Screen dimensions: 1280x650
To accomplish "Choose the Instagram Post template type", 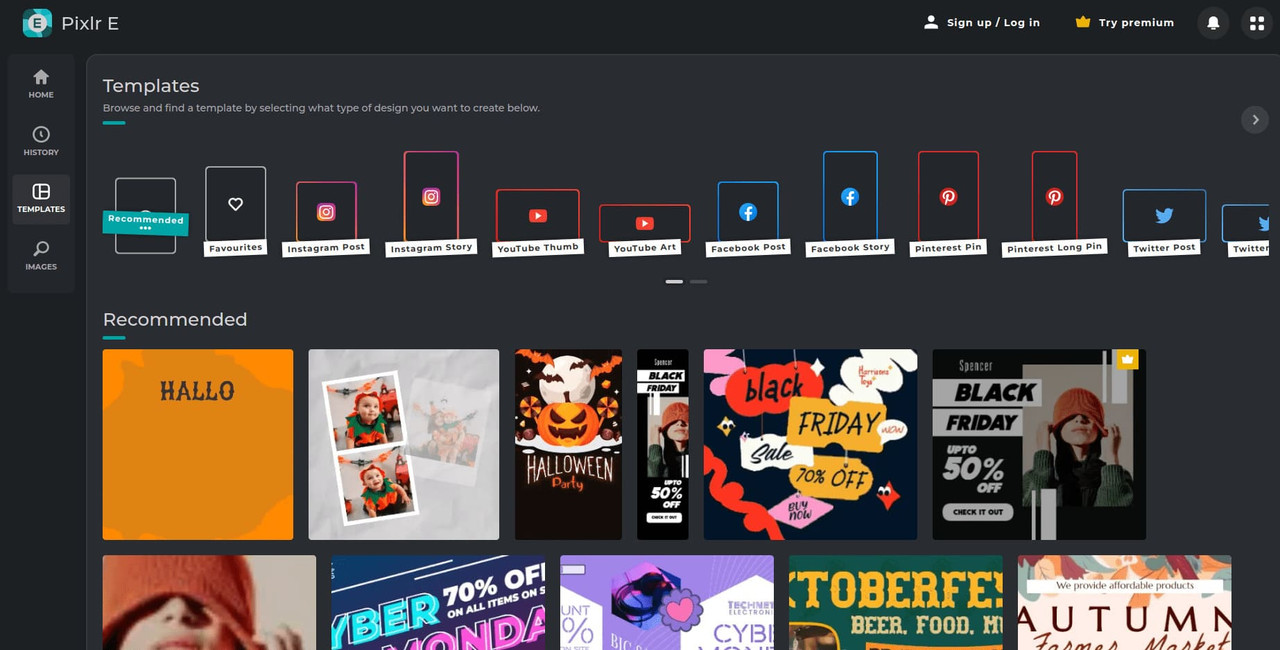I will tap(326, 218).
